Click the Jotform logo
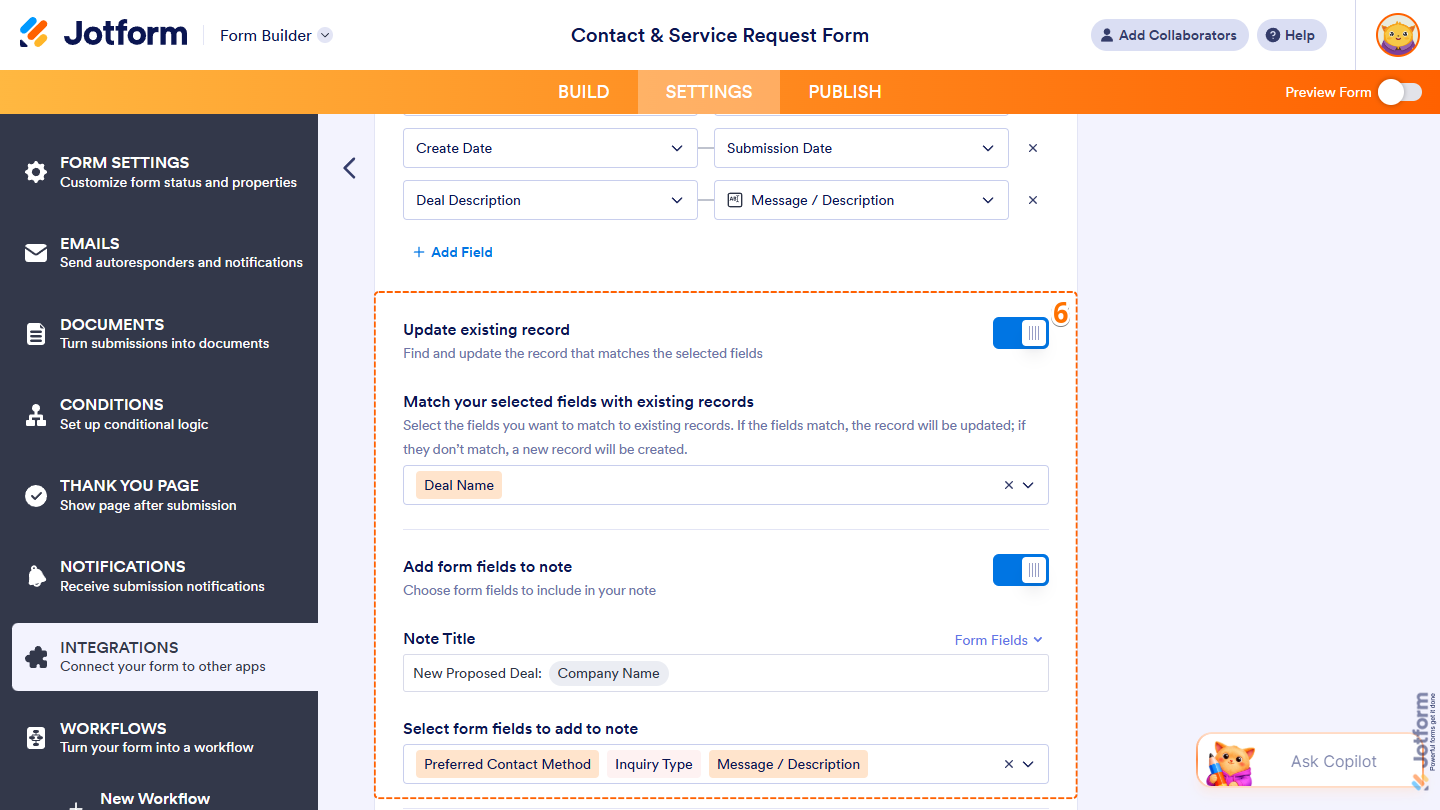Viewport: 1440px width, 810px height. click(x=103, y=34)
